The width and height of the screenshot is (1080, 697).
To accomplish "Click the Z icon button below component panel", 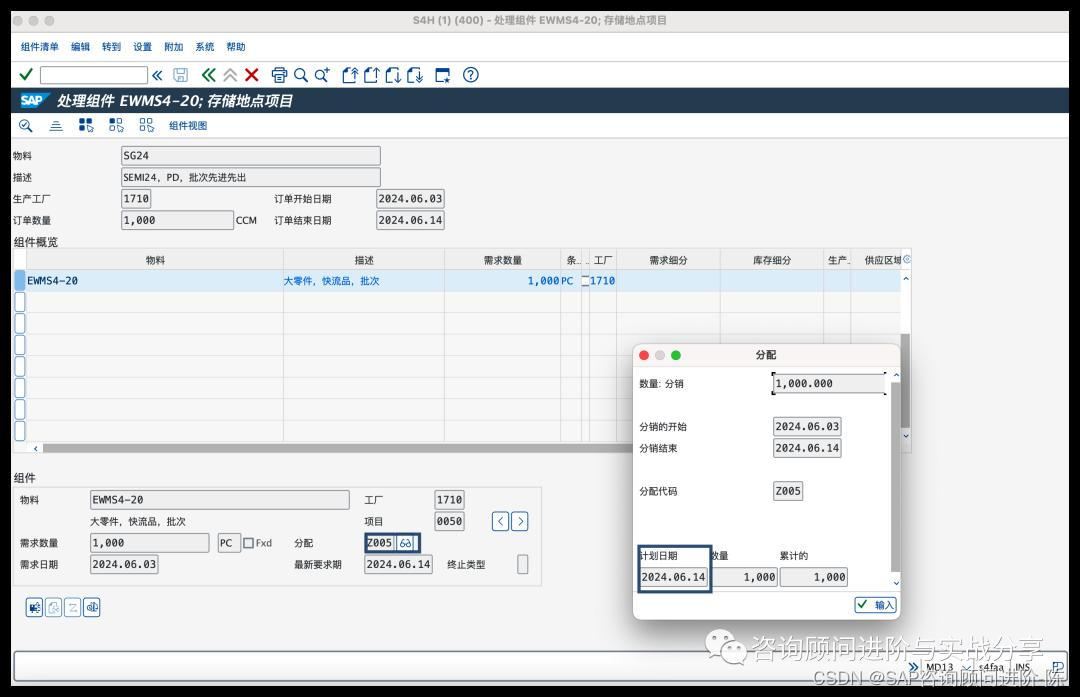I will point(73,607).
